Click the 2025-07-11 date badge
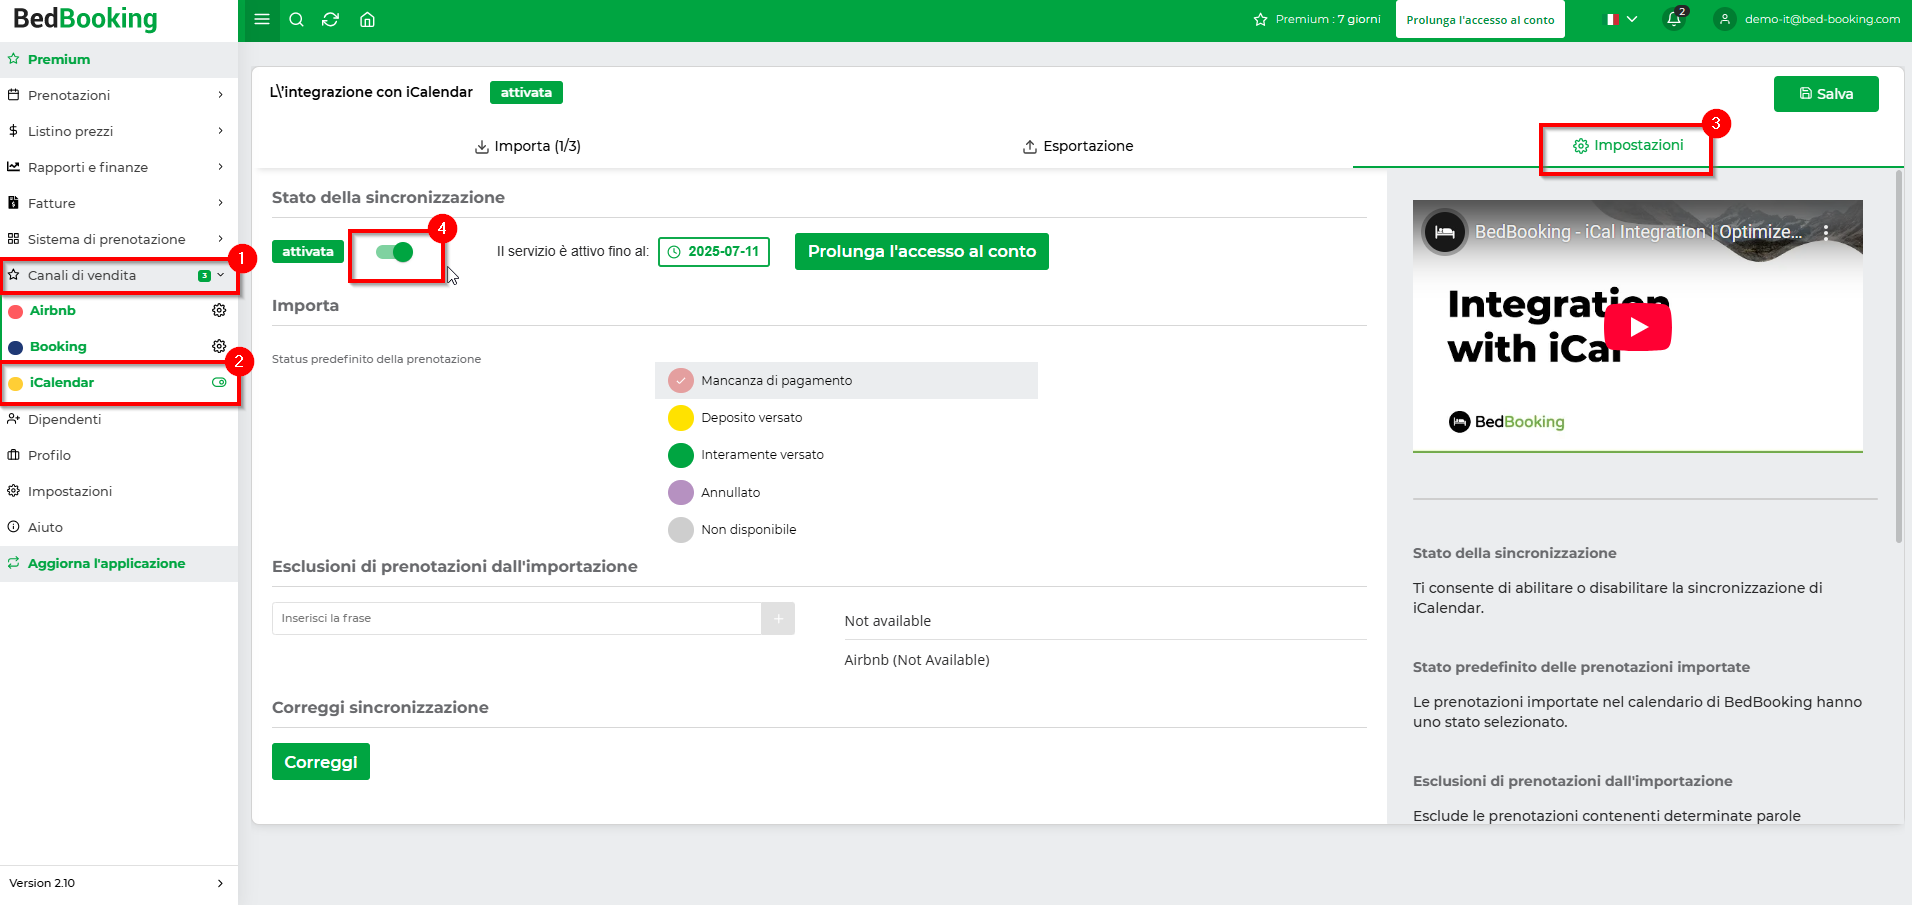The image size is (1912, 905). click(x=714, y=252)
